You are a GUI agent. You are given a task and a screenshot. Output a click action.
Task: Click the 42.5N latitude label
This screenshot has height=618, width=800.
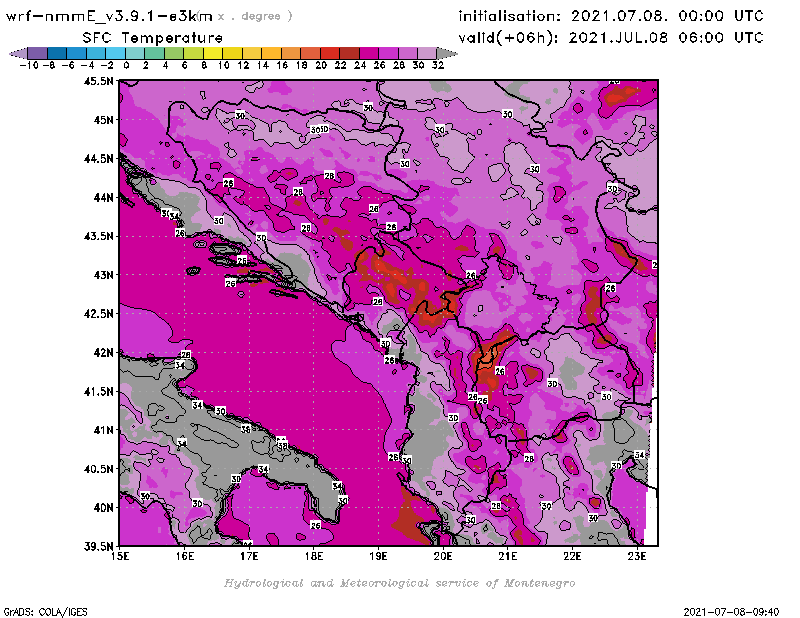point(98,313)
